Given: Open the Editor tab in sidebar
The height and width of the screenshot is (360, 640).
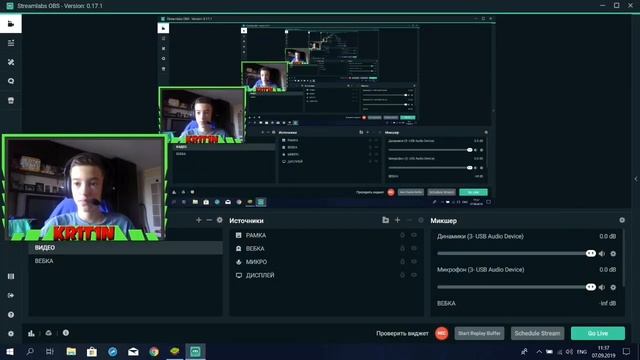Looking at the screenshot, I should coord(11,24).
